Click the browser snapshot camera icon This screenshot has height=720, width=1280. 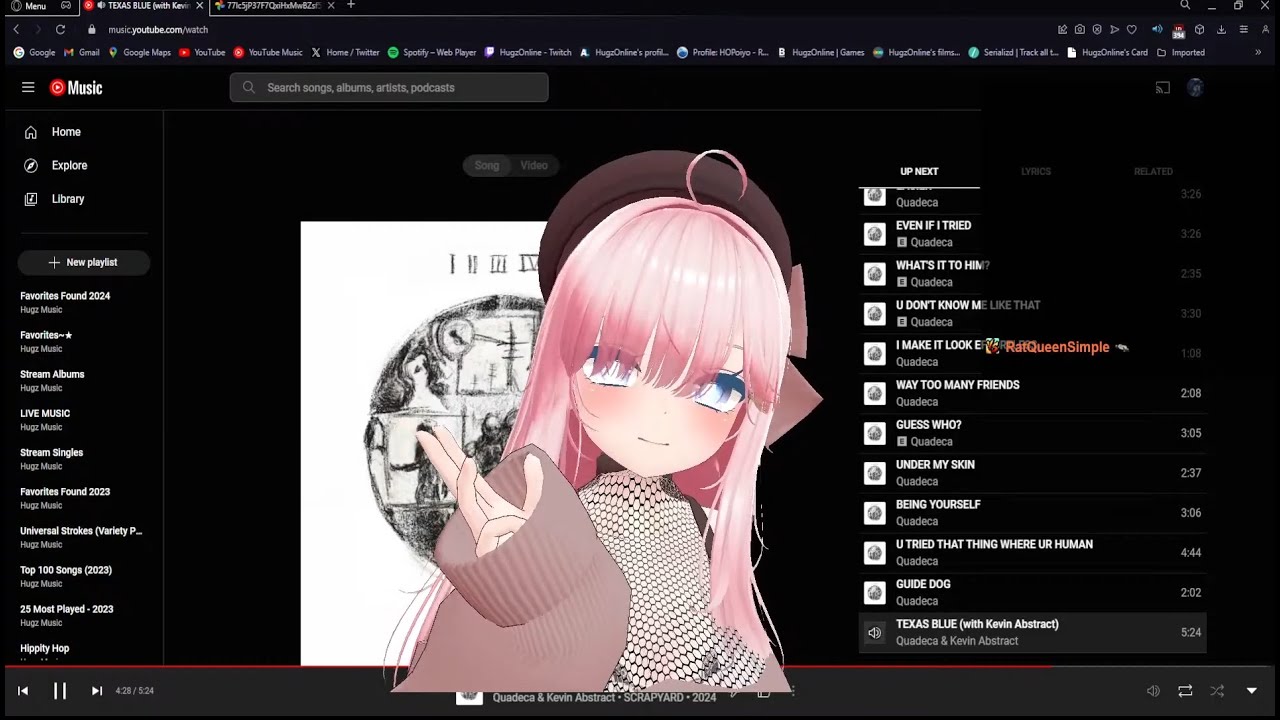point(1079,30)
